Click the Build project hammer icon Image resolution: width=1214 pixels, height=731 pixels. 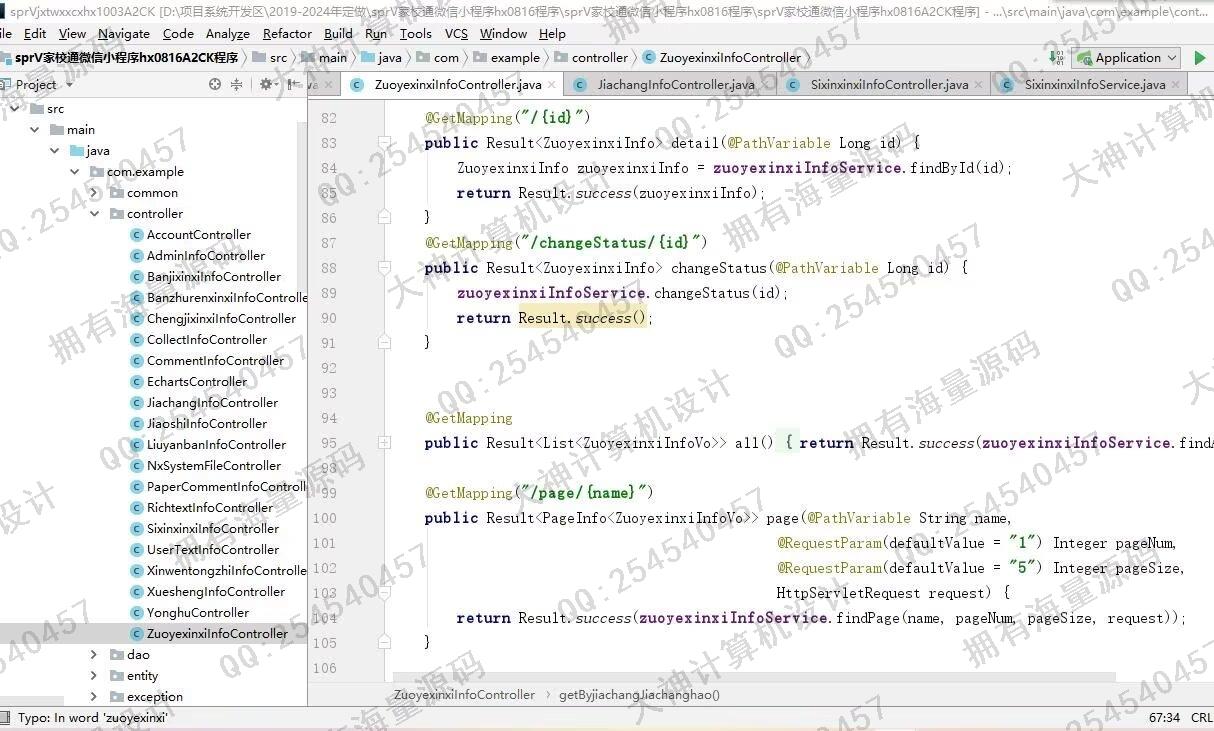coord(1059,58)
